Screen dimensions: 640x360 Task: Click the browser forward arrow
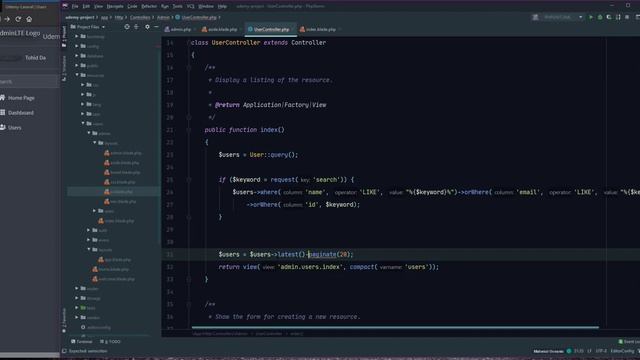tap(7, 19)
